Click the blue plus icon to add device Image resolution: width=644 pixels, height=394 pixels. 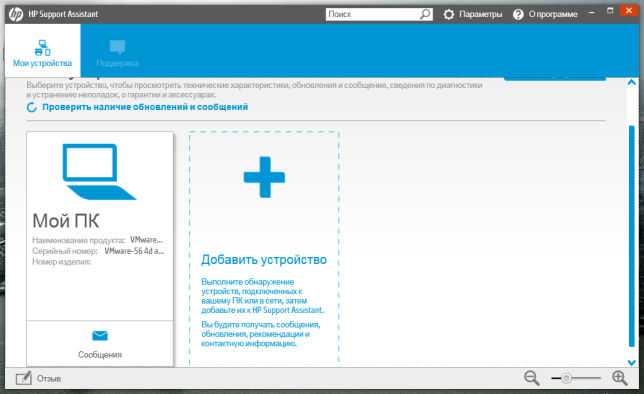point(264,177)
